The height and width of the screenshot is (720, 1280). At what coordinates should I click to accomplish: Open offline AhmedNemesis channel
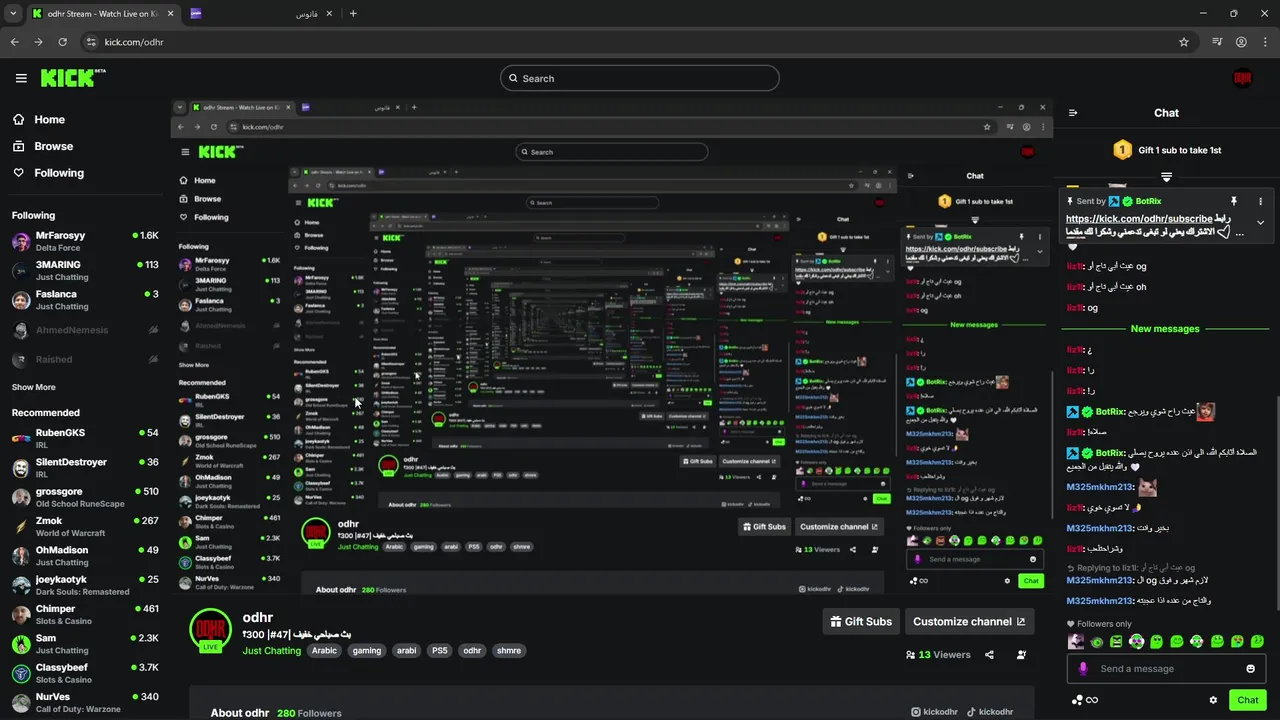pyautogui.click(x=85, y=329)
